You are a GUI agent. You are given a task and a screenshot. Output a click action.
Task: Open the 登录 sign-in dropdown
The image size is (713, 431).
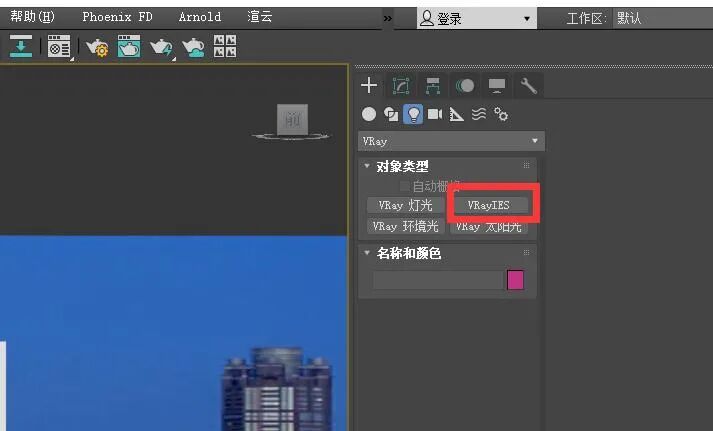[477, 18]
